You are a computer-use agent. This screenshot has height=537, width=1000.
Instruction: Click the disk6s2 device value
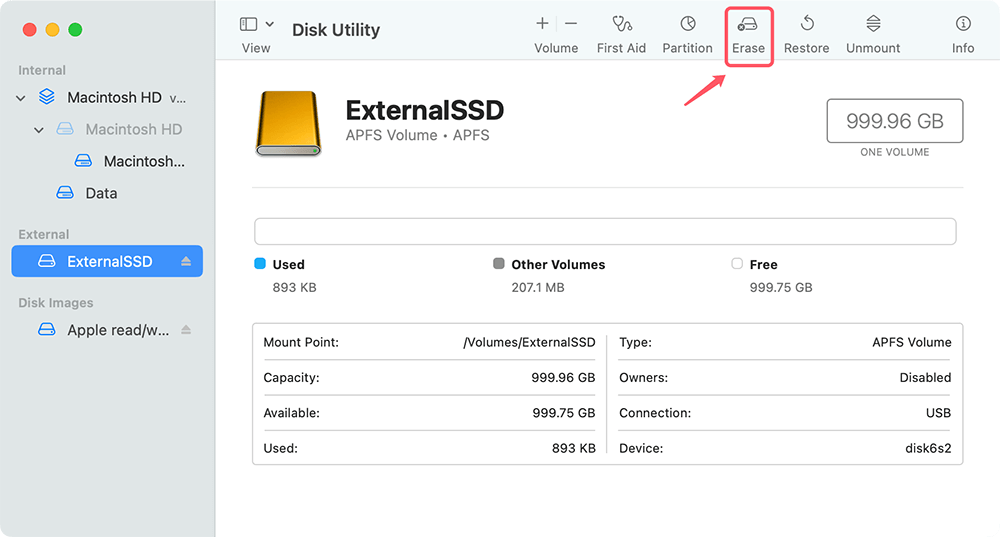click(928, 448)
